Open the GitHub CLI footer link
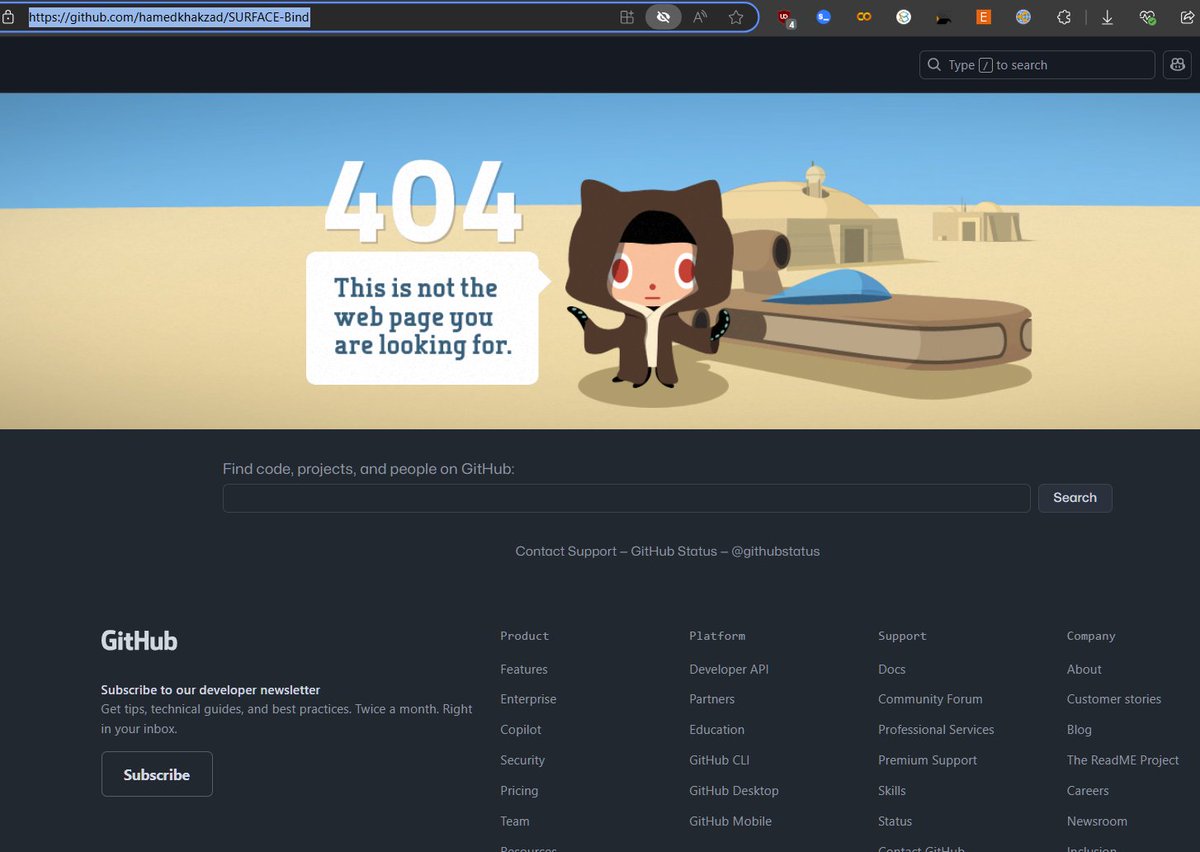 coord(719,760)
